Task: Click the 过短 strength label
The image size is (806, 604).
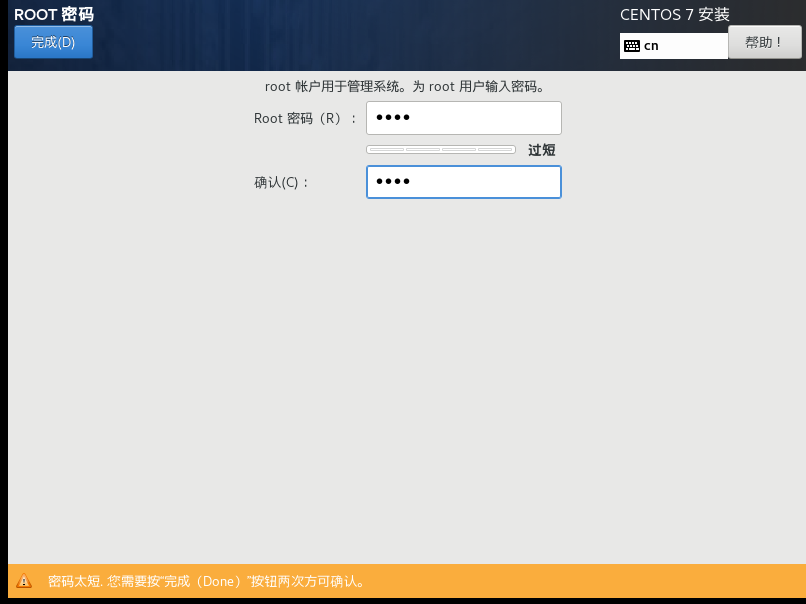Action: coord(542,150)
